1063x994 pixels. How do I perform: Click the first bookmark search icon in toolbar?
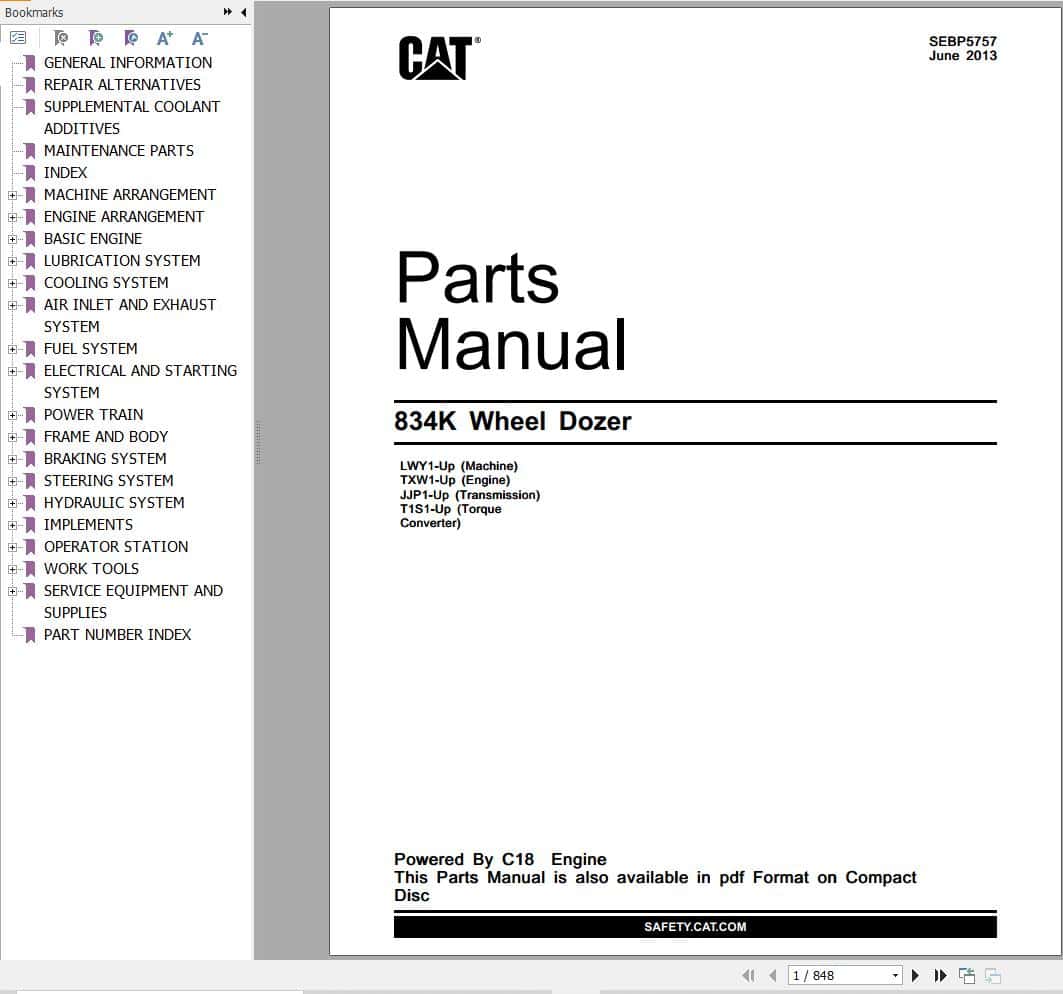[x=61, y=38]
